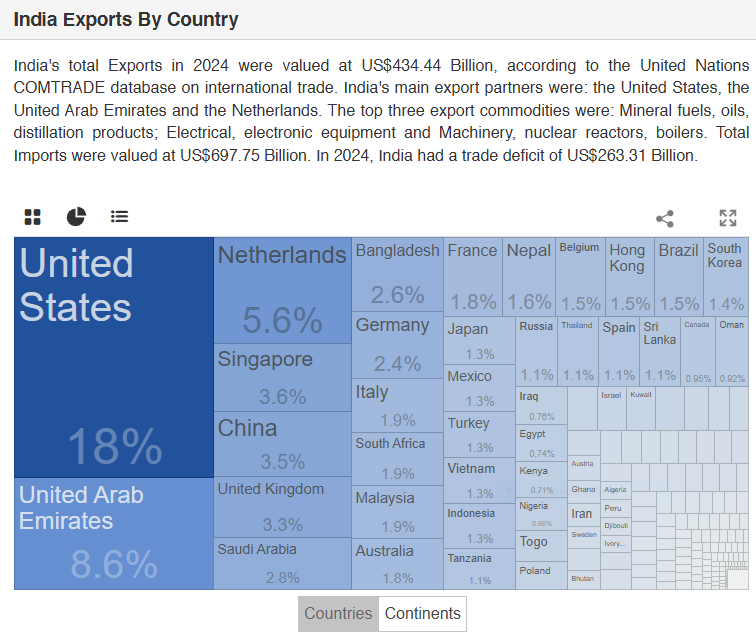Open the United Kingdom 3.3% tile
The height and width of the screenshot is (643, 756).
tap(283, 507)
